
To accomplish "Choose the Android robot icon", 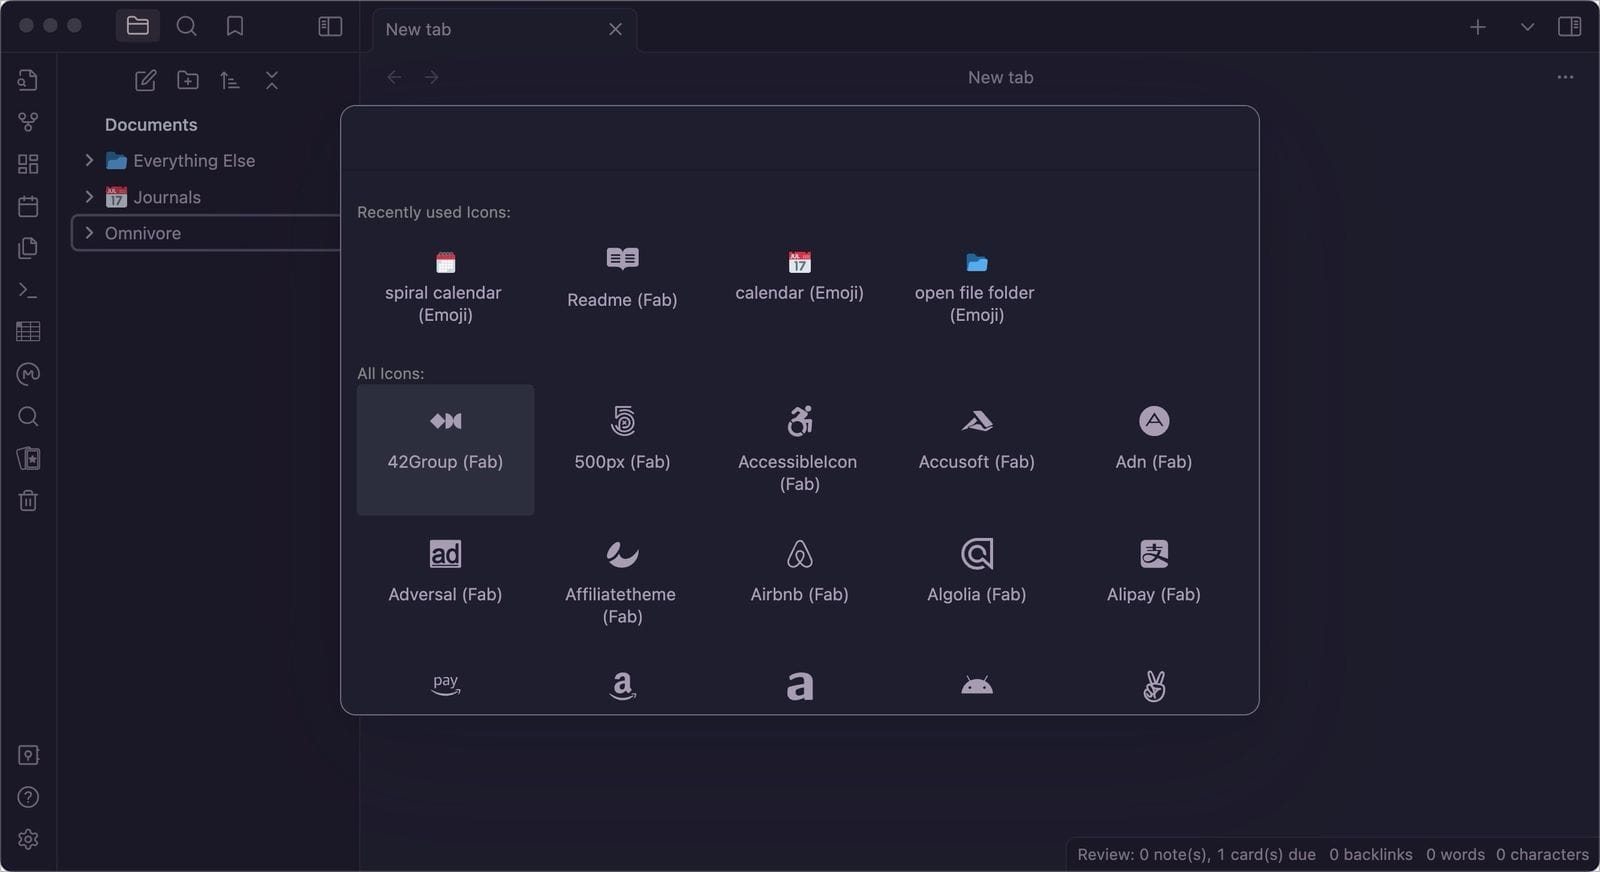I will [976, 685].
